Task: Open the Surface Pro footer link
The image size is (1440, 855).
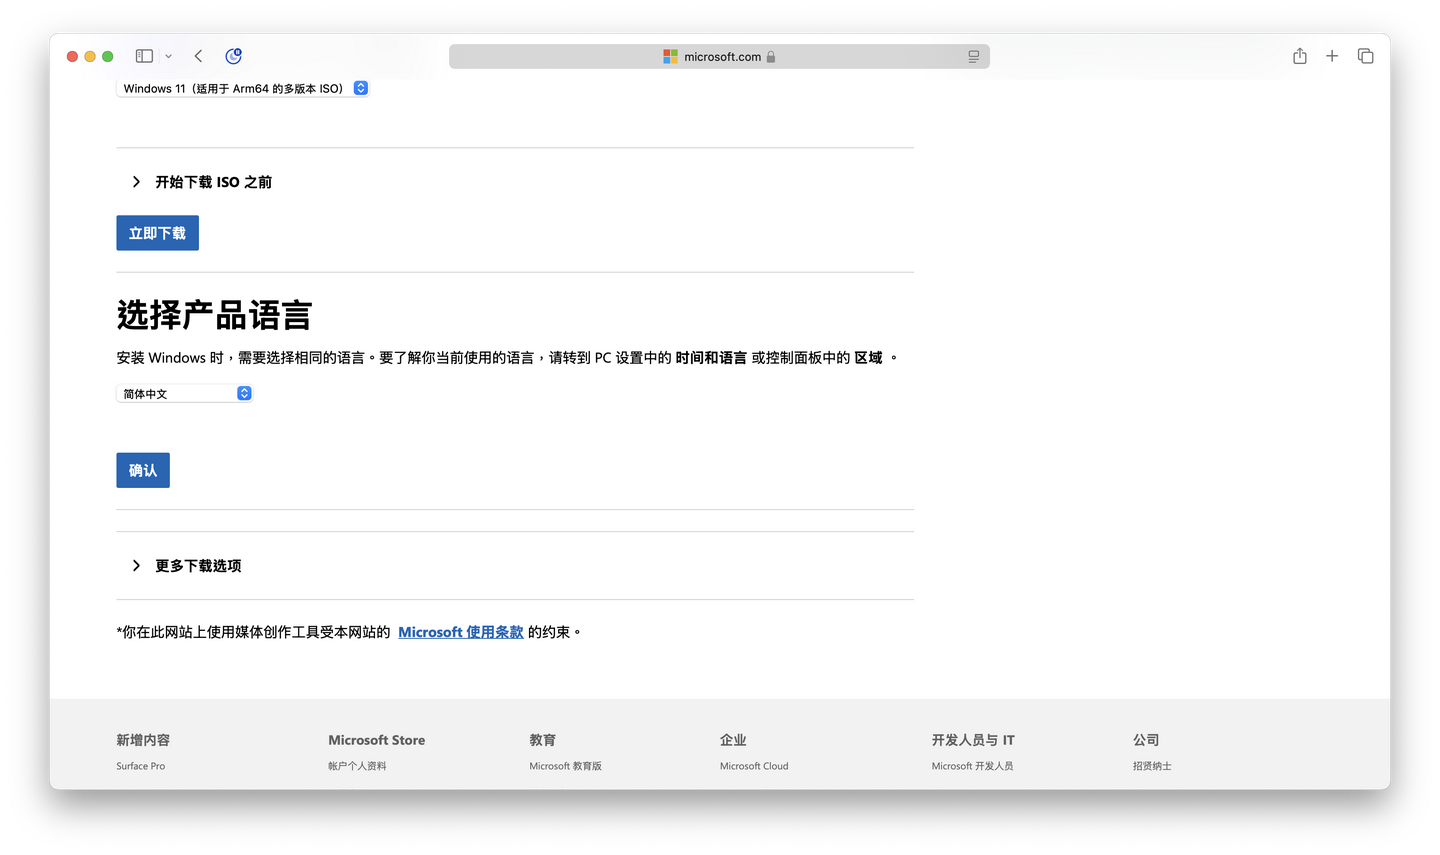Action: click(x=141, y=766)
